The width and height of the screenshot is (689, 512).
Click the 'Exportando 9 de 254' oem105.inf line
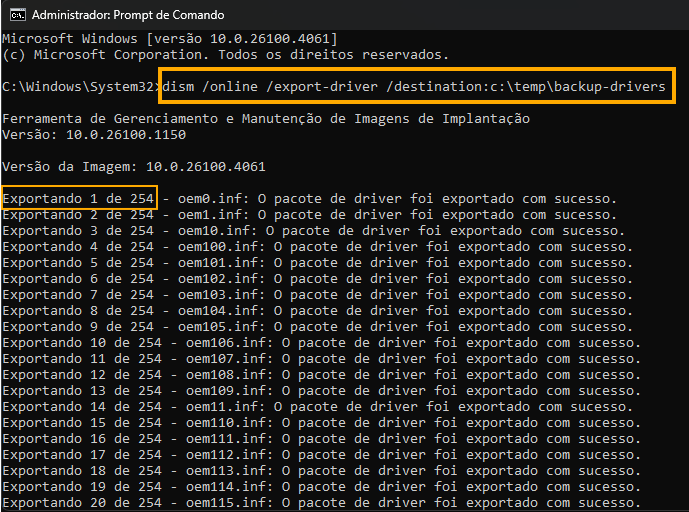[318, 327]
